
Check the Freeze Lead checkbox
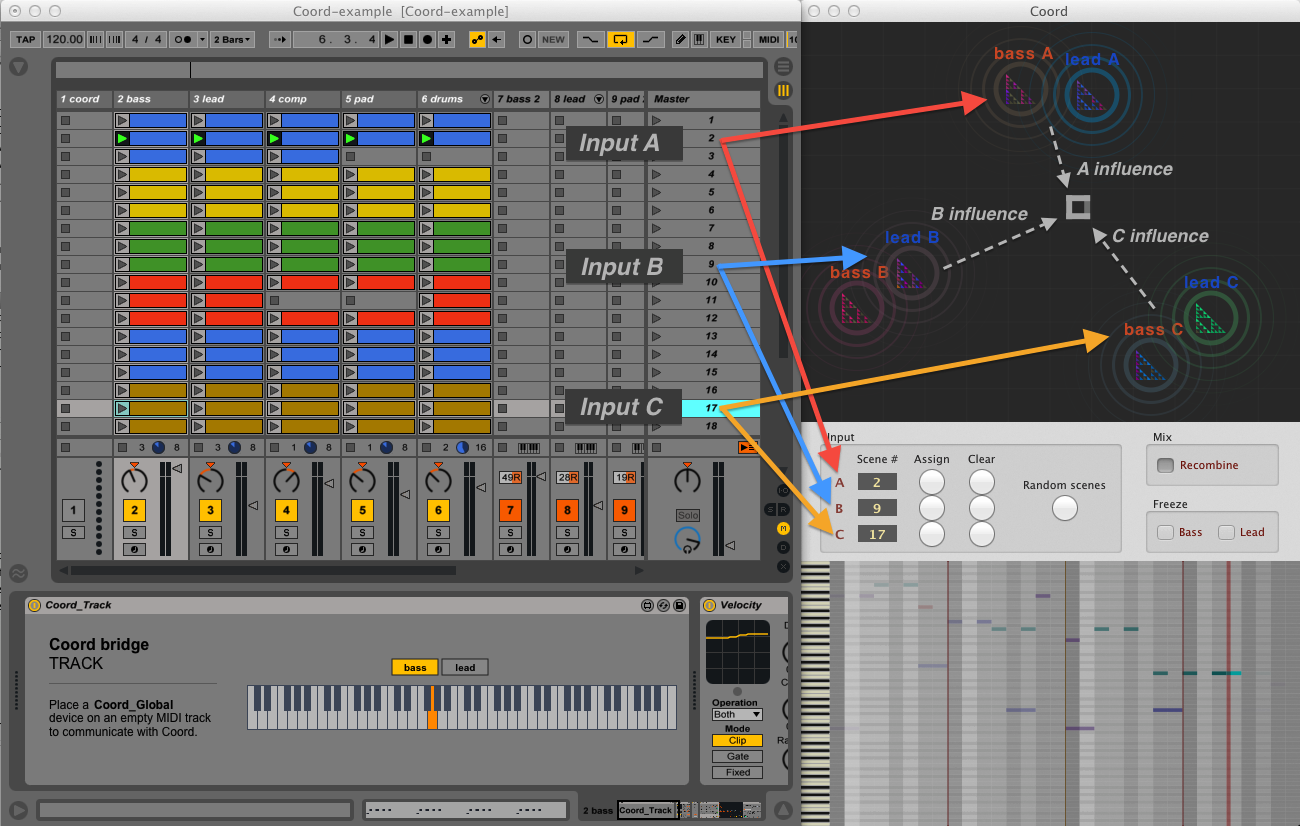pyautogui.click(x=1226, y=532)
